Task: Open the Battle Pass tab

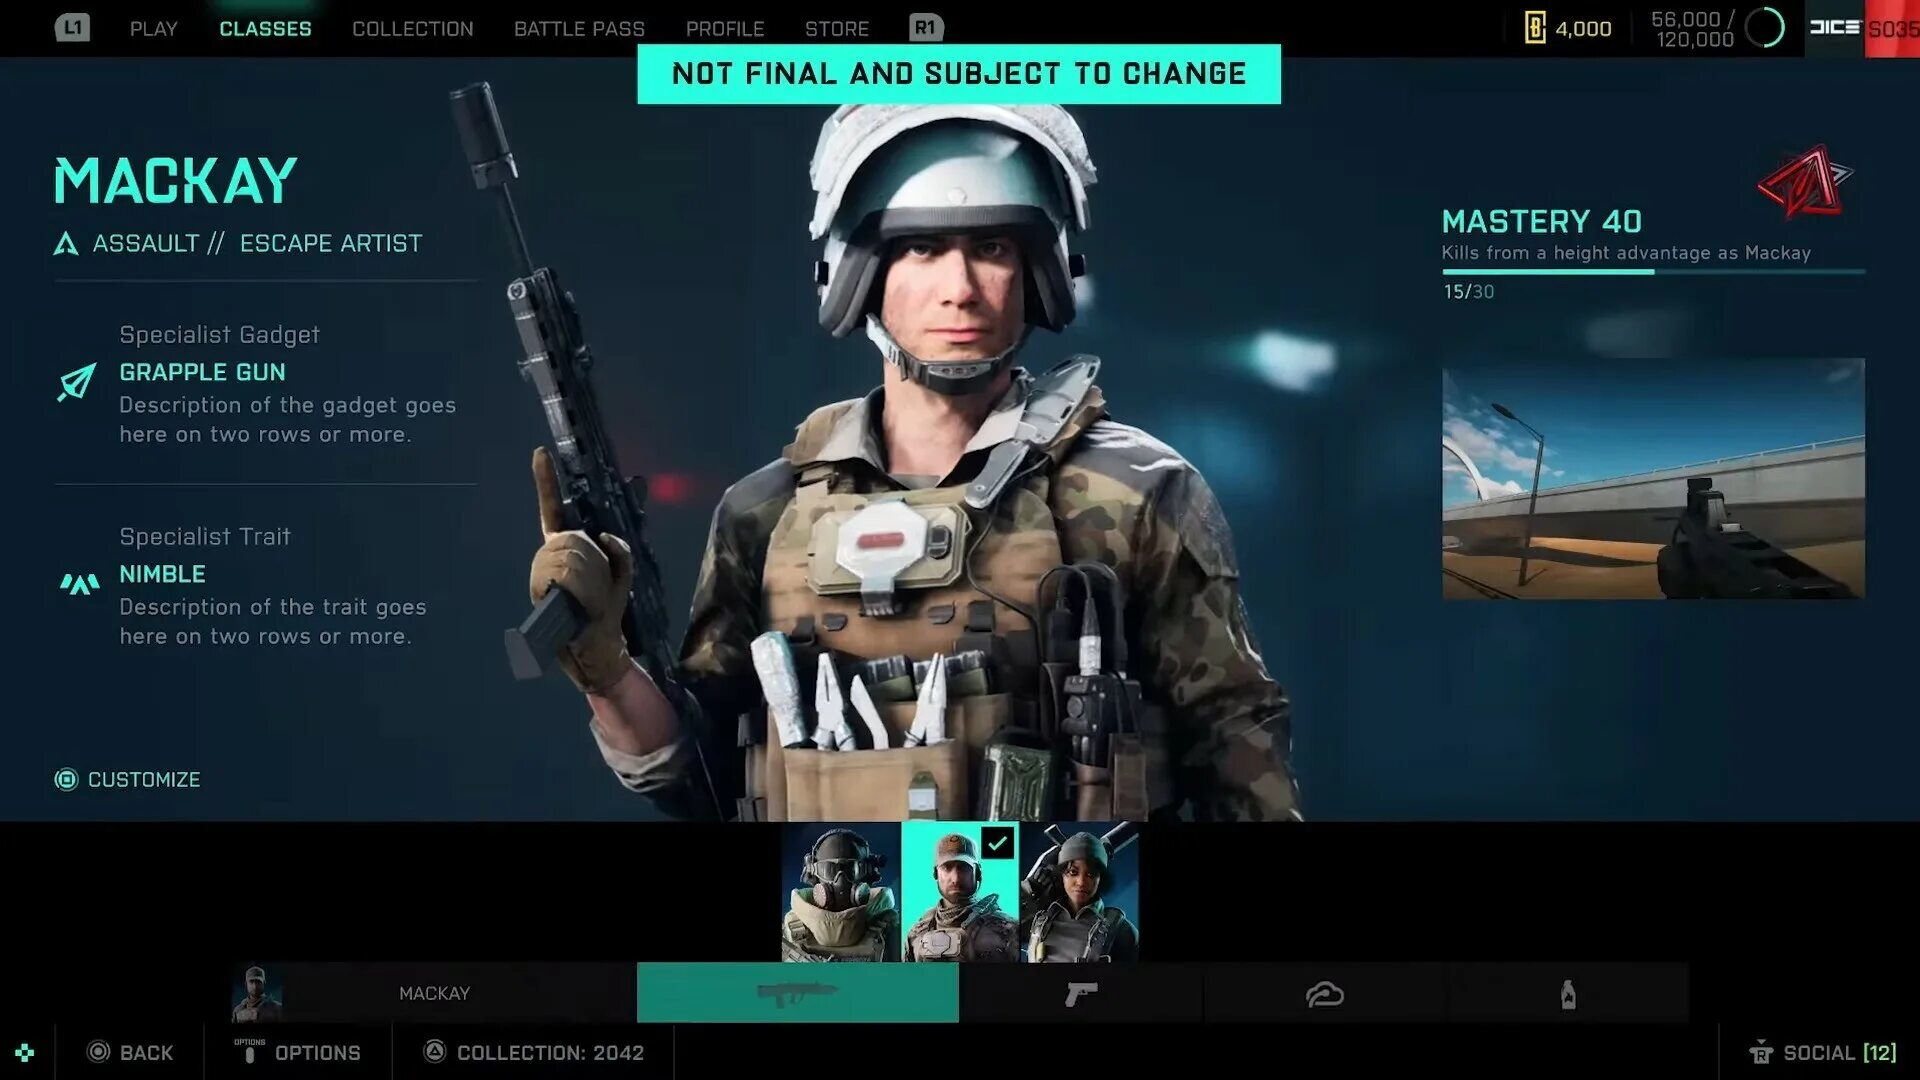Action: pos(579,29)
